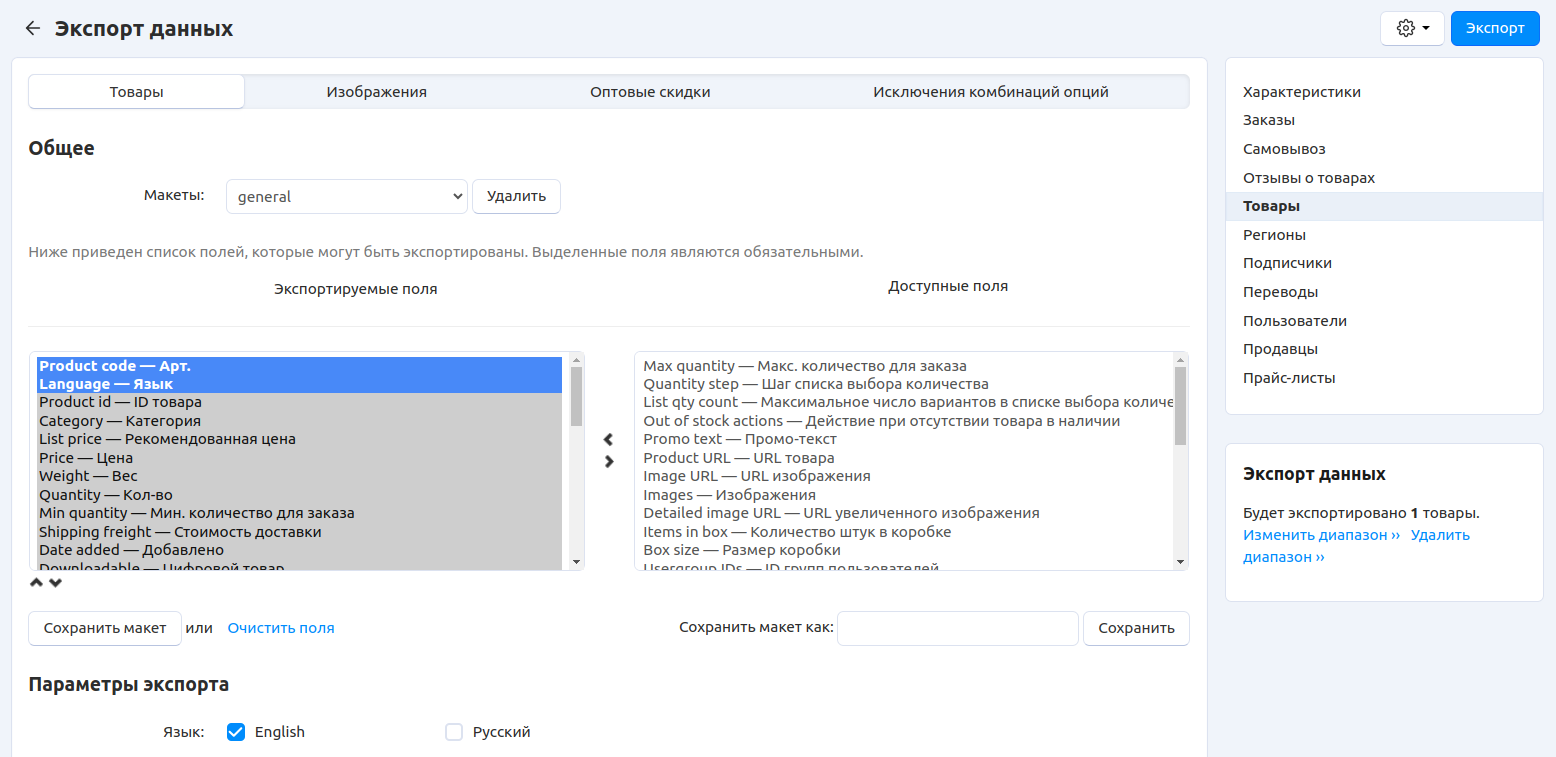Enable the Русский language checkbox

click(x=454, y=732)
